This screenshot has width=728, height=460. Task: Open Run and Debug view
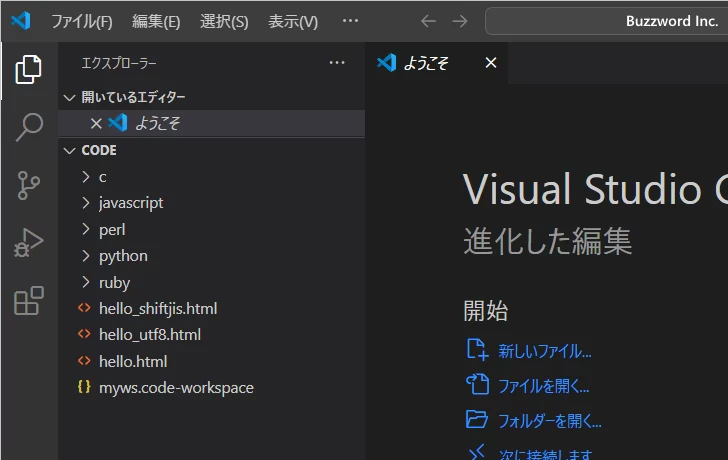[x=29, y=243]
